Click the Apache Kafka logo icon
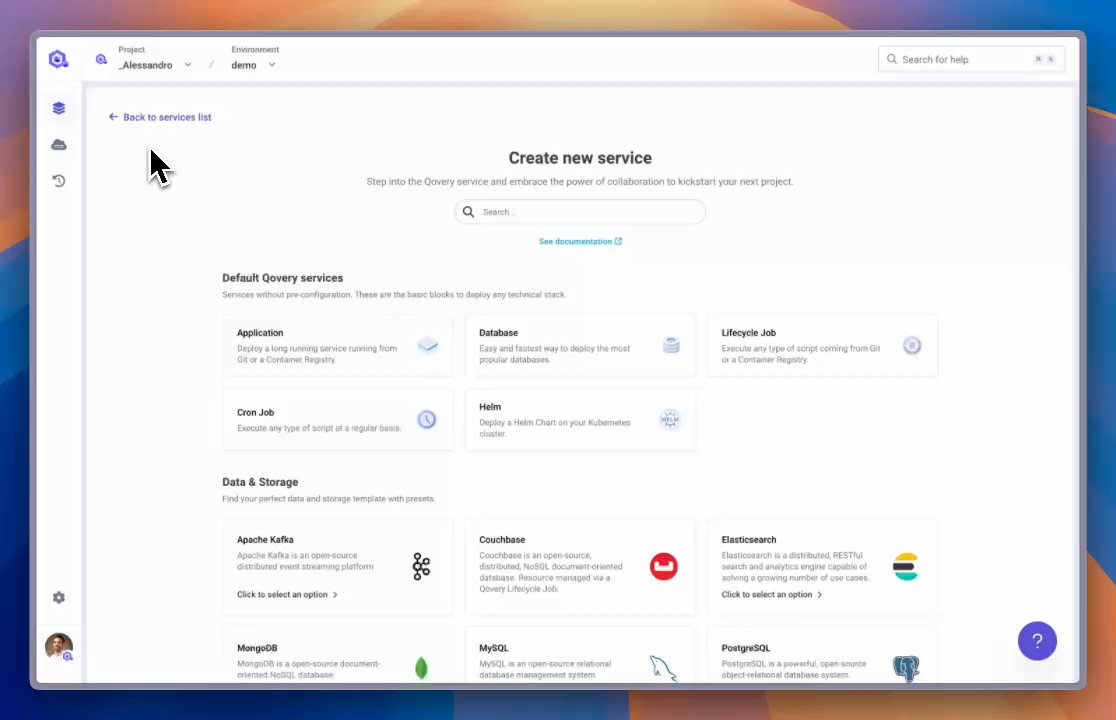 421,566
